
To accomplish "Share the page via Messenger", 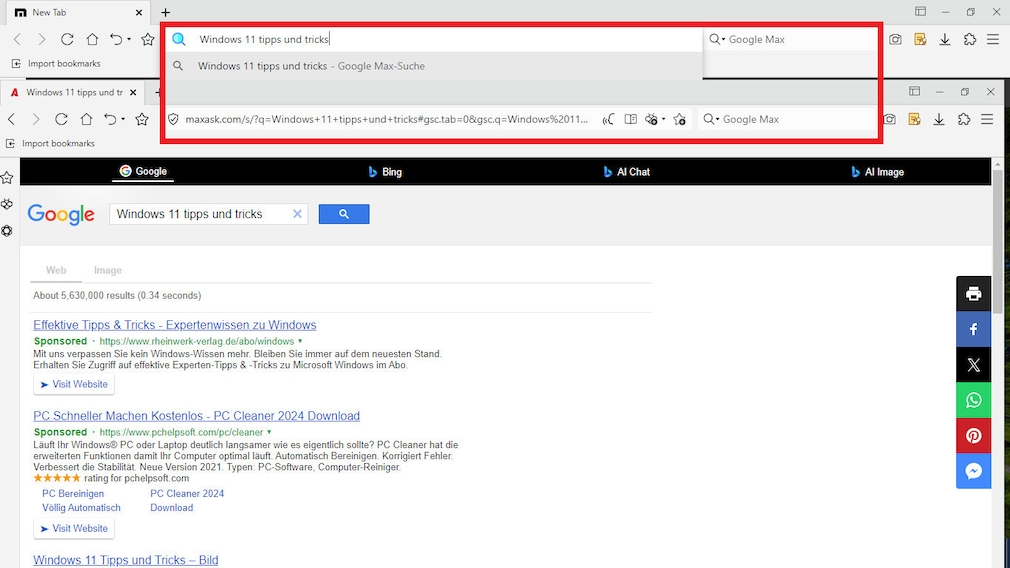I will pyautogui.click(x=973, y=471).
